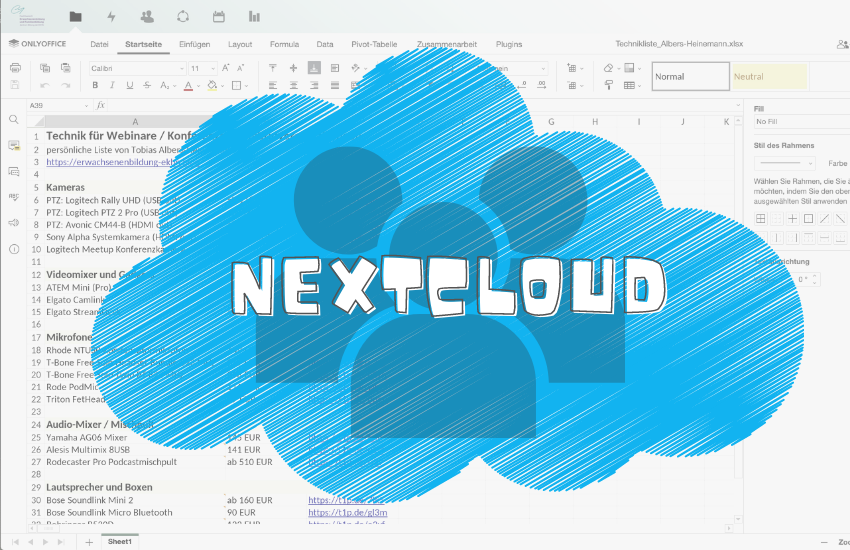The width and height of the screenshot is (850, 550).
Task: Open the Comments panel in the left sidebar
Action: [x=14, y=145]
